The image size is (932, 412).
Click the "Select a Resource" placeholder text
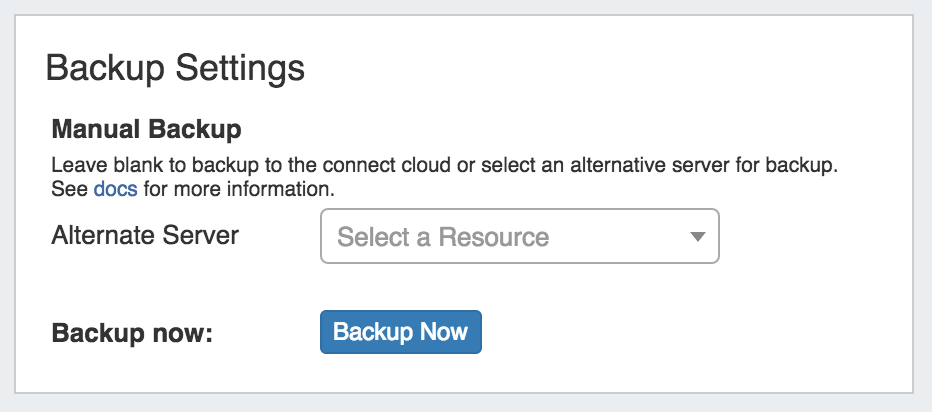(x=443, y=237)
